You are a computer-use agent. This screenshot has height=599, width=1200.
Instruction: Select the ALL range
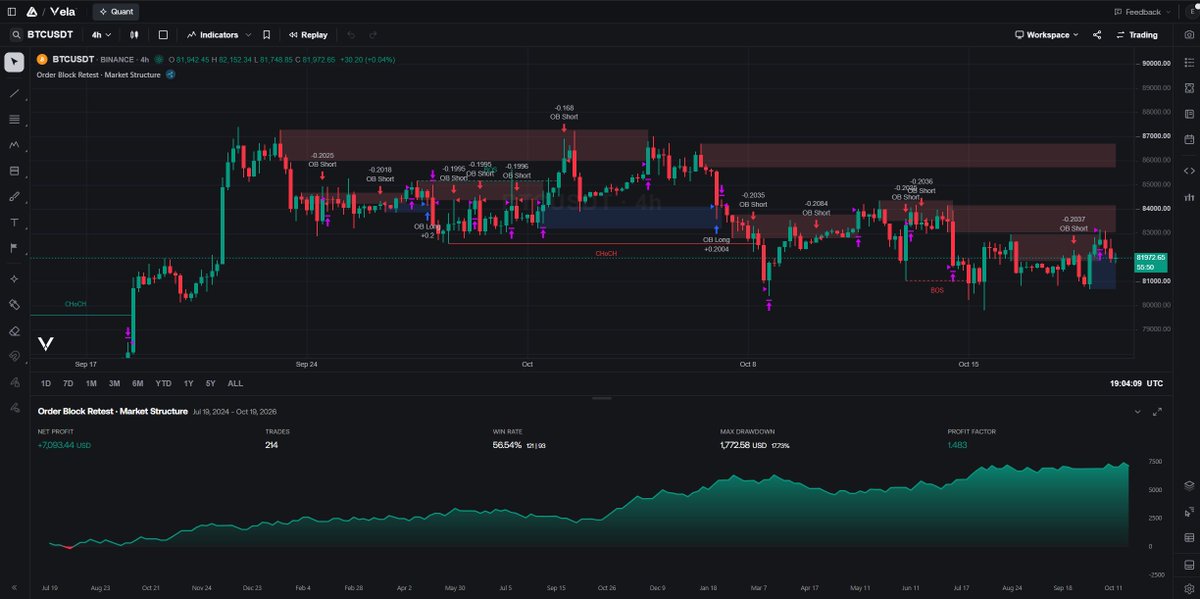pos(235,383)
